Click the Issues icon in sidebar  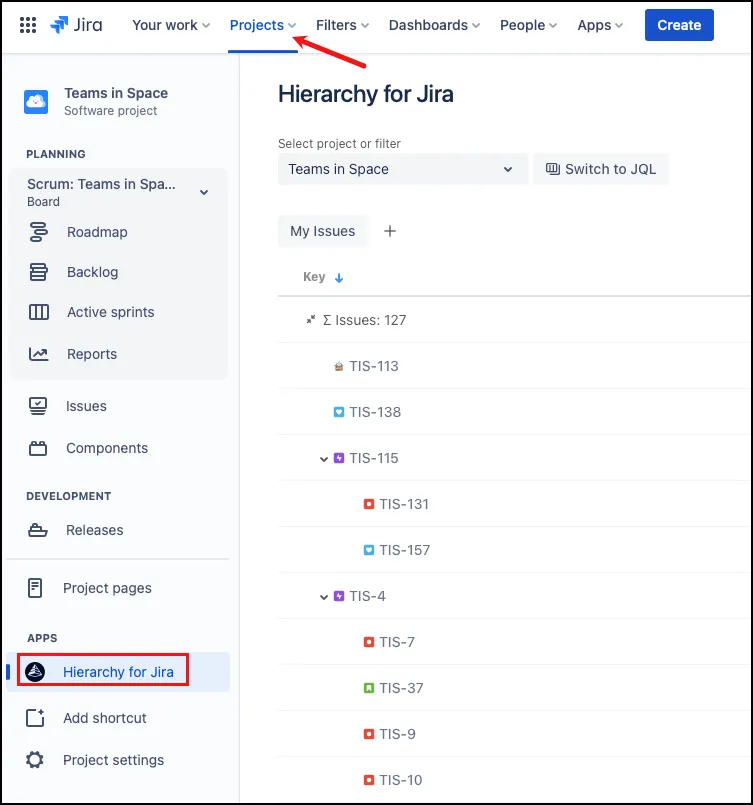pos(37,406)
